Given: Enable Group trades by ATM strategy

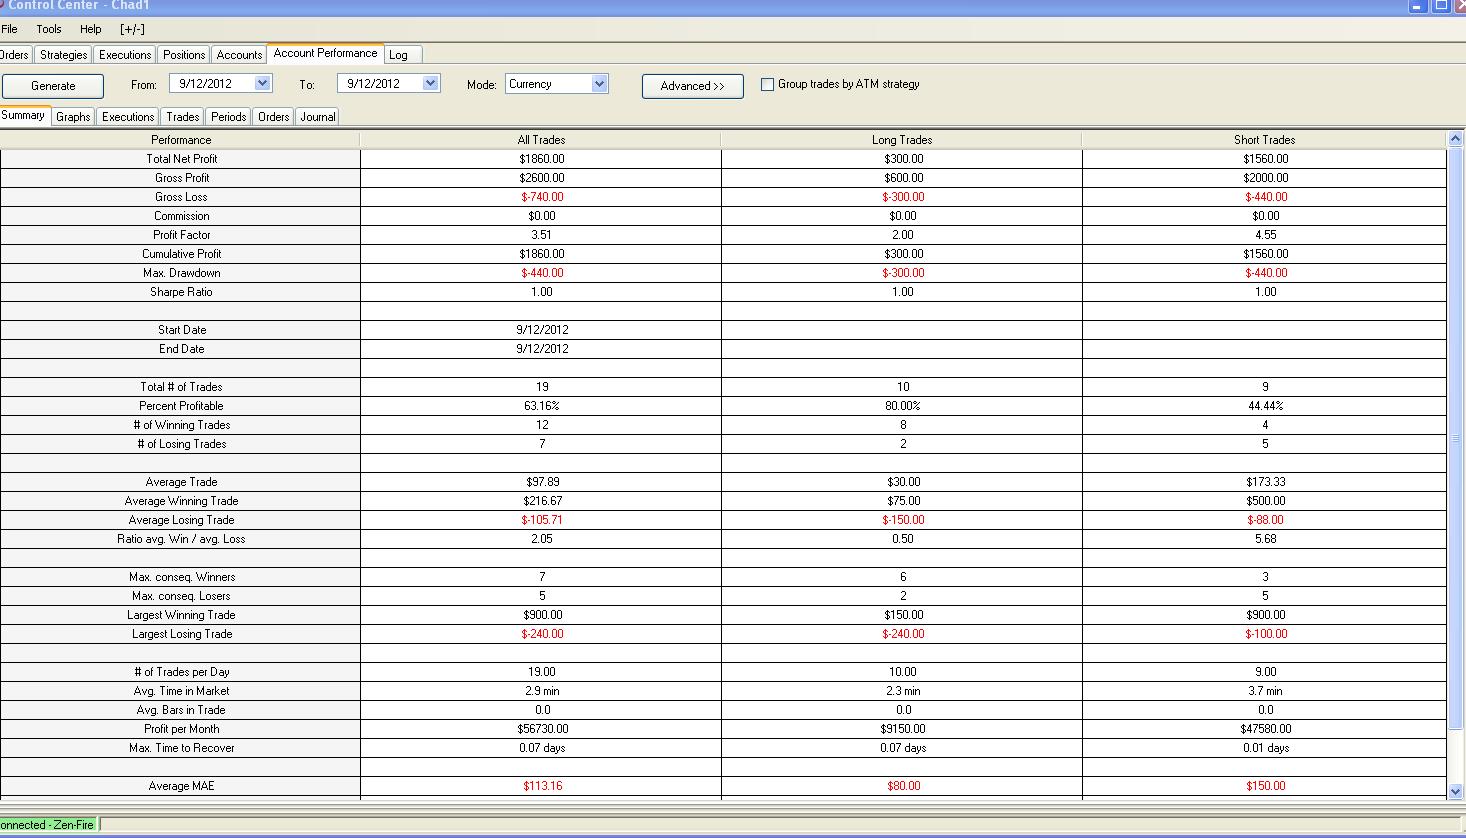Looking at the screenshot, I should (768, 84).
